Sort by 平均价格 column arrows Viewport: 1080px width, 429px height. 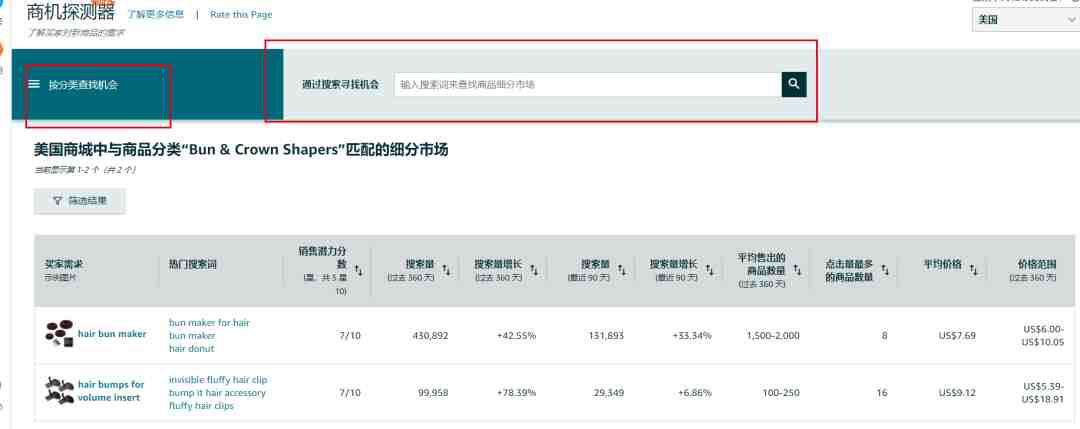[973, 270]
